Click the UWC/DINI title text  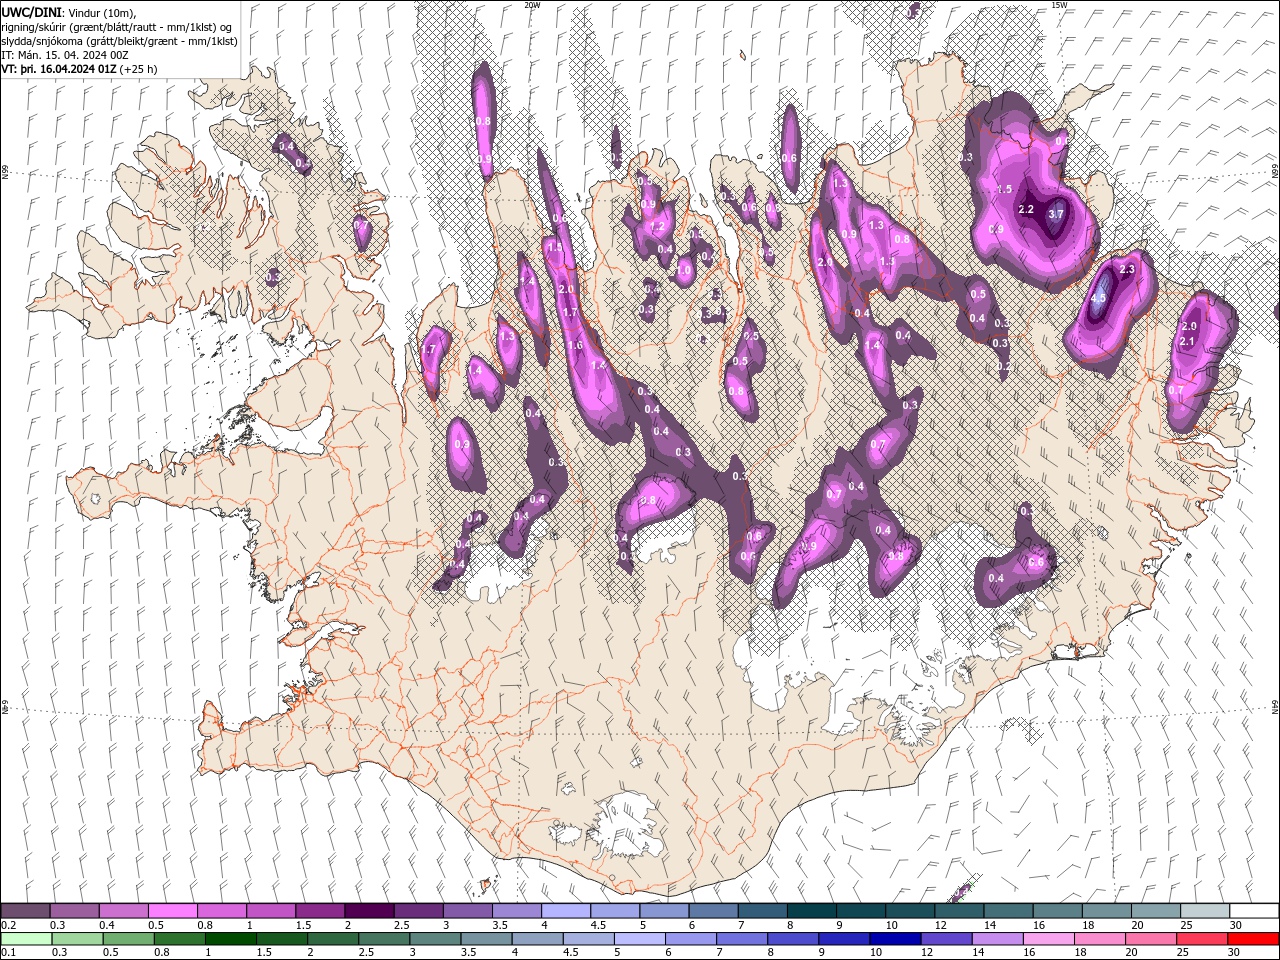[x=31, y=12]
